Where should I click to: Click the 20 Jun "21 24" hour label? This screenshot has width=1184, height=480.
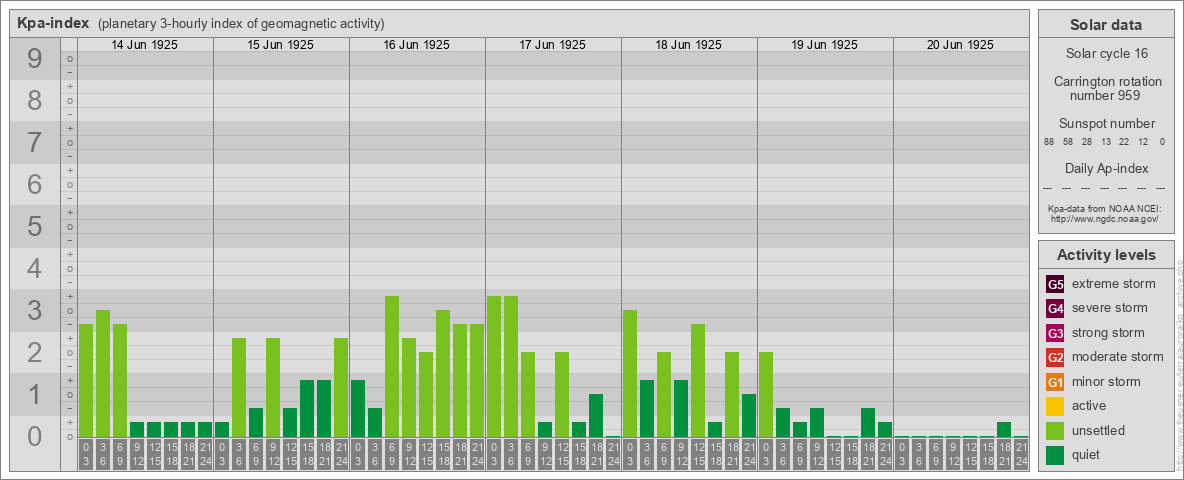[1021, 455]
